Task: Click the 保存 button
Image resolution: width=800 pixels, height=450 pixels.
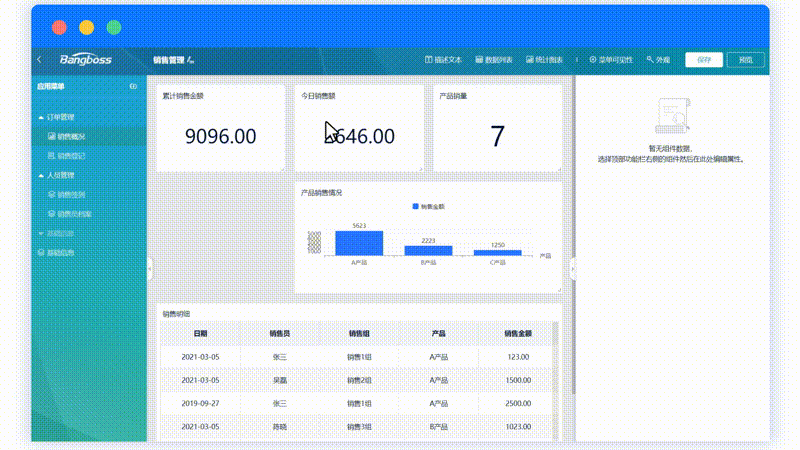Action: 704,60
